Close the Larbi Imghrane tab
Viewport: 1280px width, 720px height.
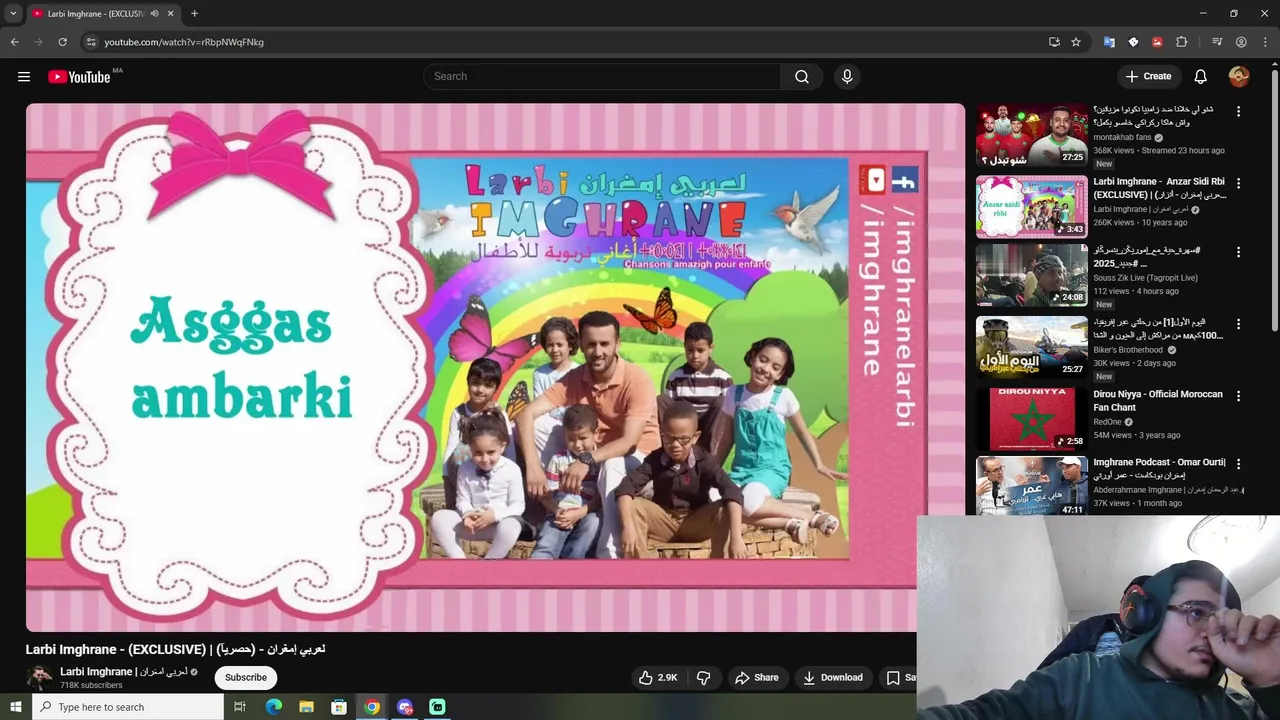click(170, 14)
